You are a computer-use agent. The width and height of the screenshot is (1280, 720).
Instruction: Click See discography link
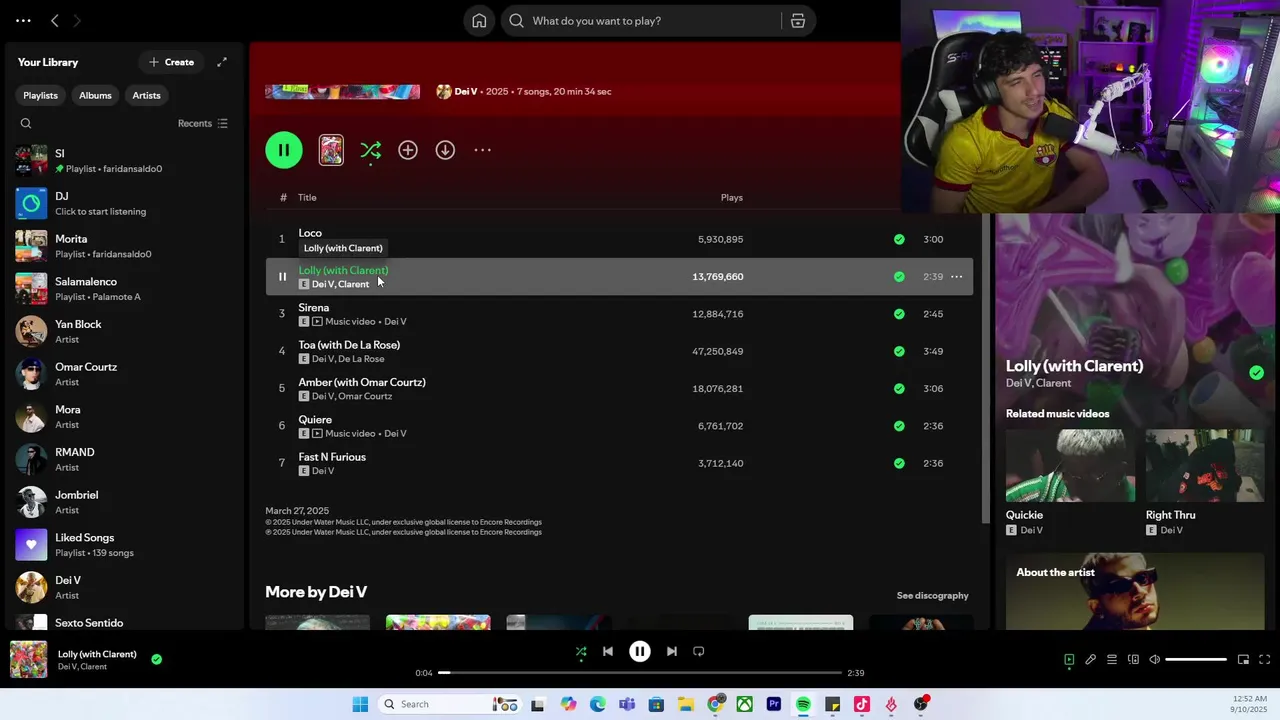coord(932,595)
